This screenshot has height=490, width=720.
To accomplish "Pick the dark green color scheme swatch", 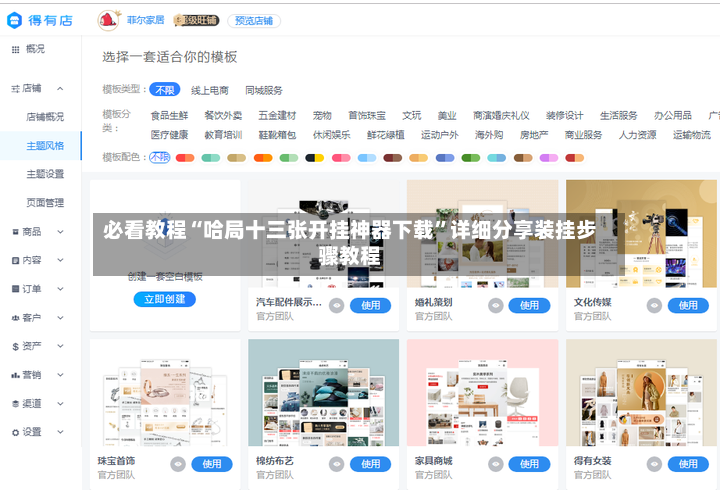I will point(471,158).
